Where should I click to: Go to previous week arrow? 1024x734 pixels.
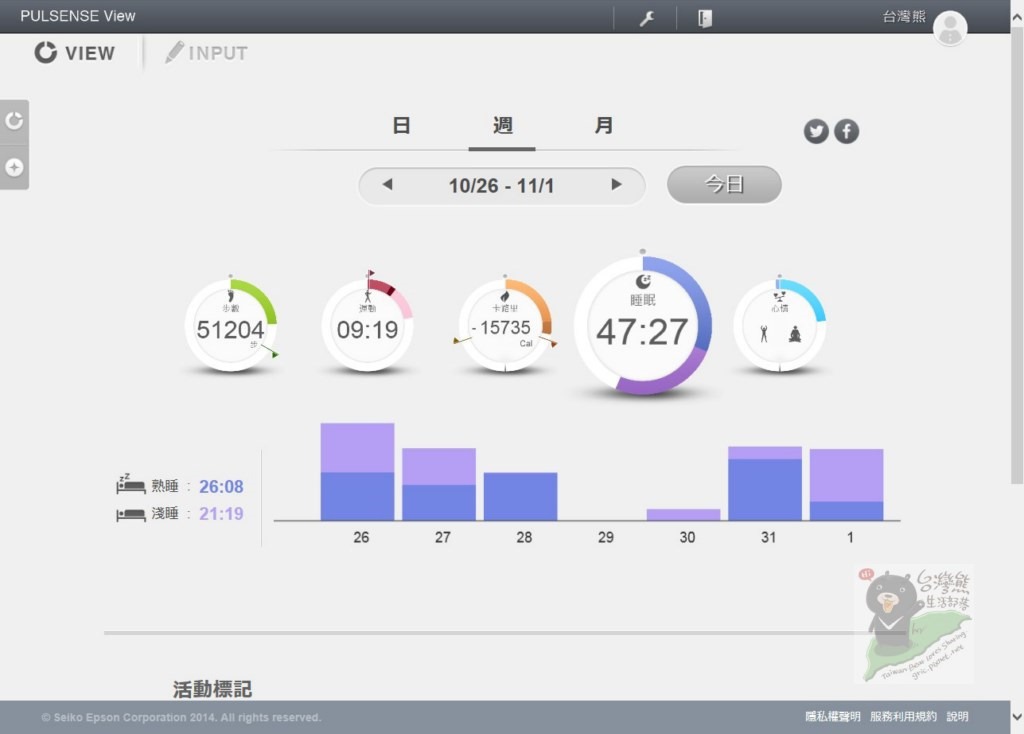coord(387,185)
